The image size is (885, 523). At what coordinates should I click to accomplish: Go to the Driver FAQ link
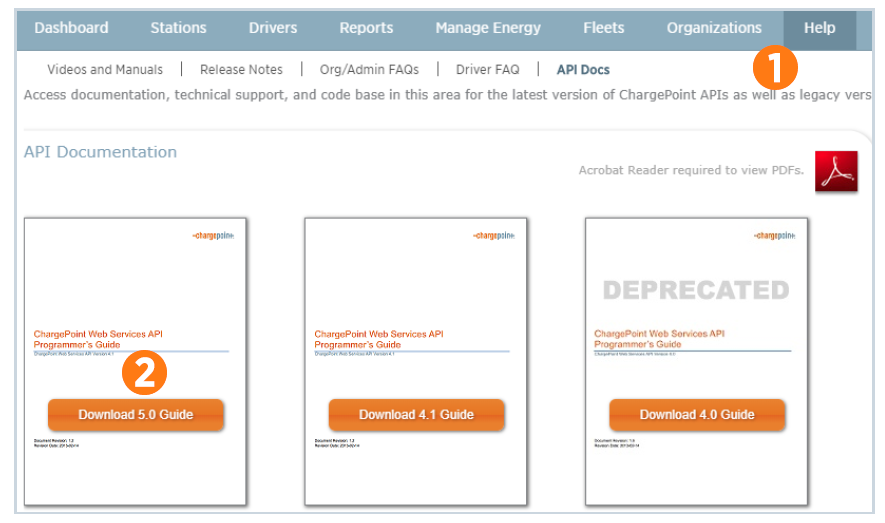487,70
